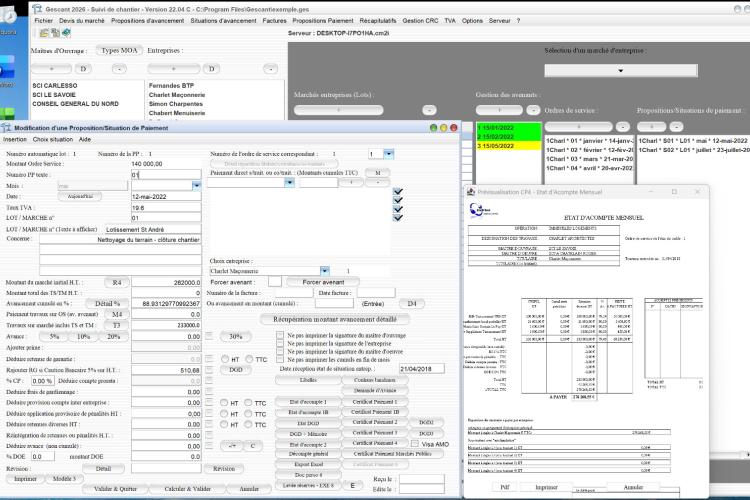Click the Date réception état de situation field

[421, 369]
